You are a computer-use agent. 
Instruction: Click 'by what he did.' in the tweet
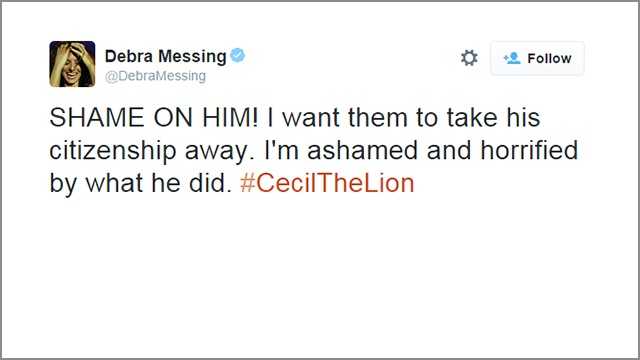click(141, 183)
